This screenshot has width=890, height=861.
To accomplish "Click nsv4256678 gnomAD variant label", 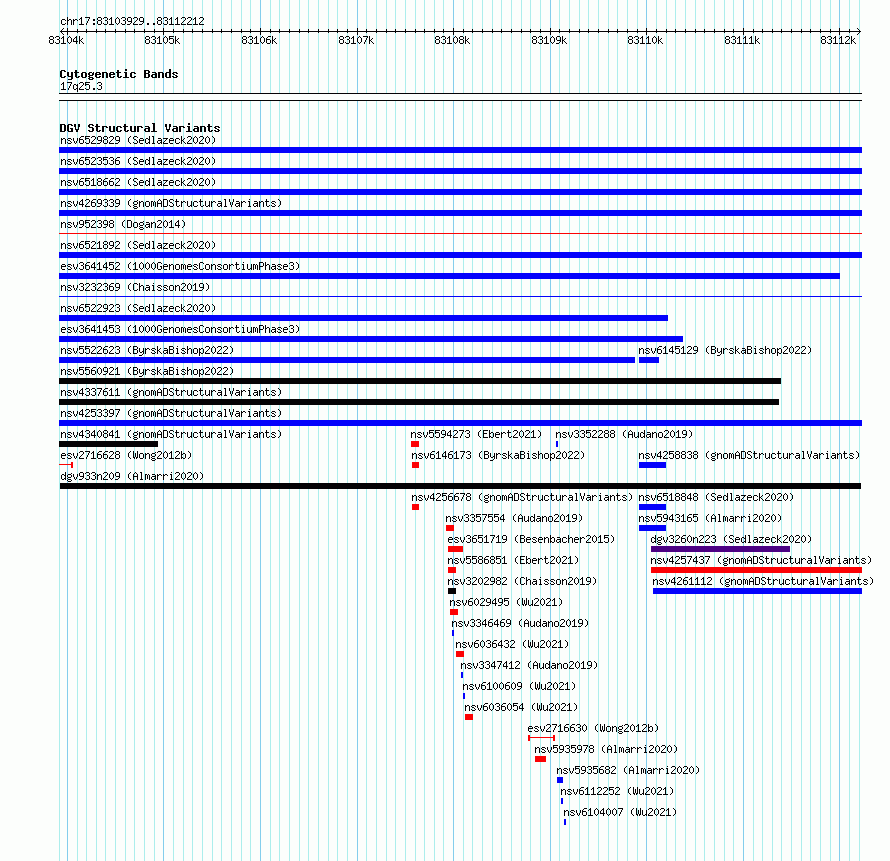I will tap(522, 497).
